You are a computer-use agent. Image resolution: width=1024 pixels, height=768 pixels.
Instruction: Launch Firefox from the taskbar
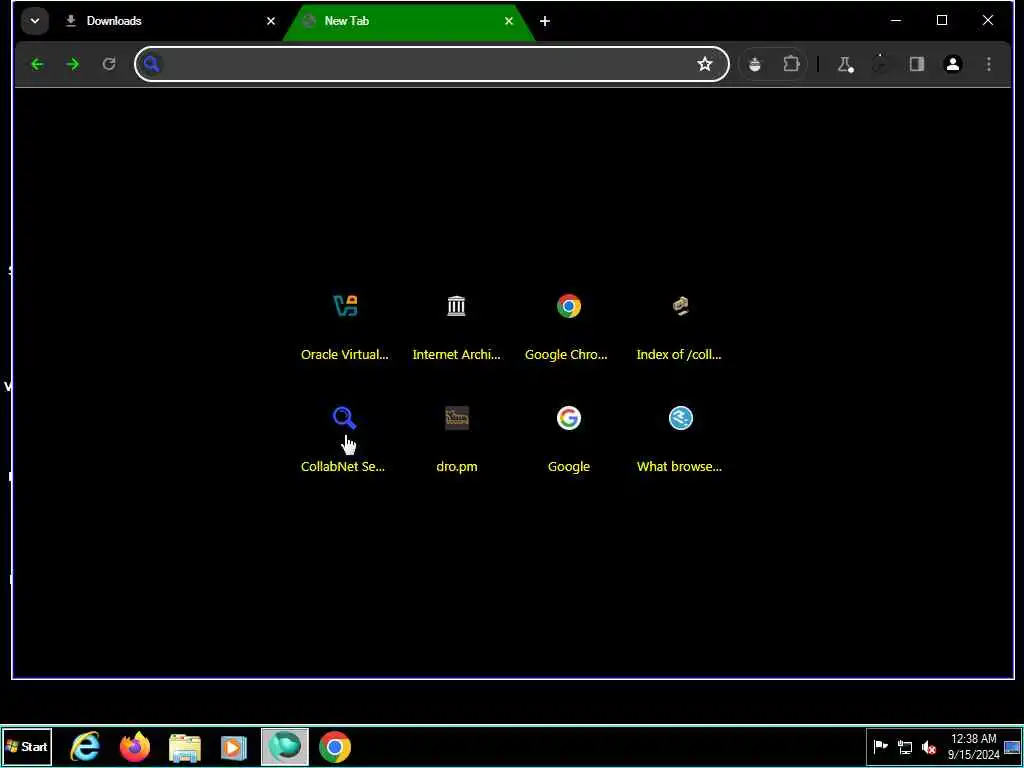(x=135, y=747)
